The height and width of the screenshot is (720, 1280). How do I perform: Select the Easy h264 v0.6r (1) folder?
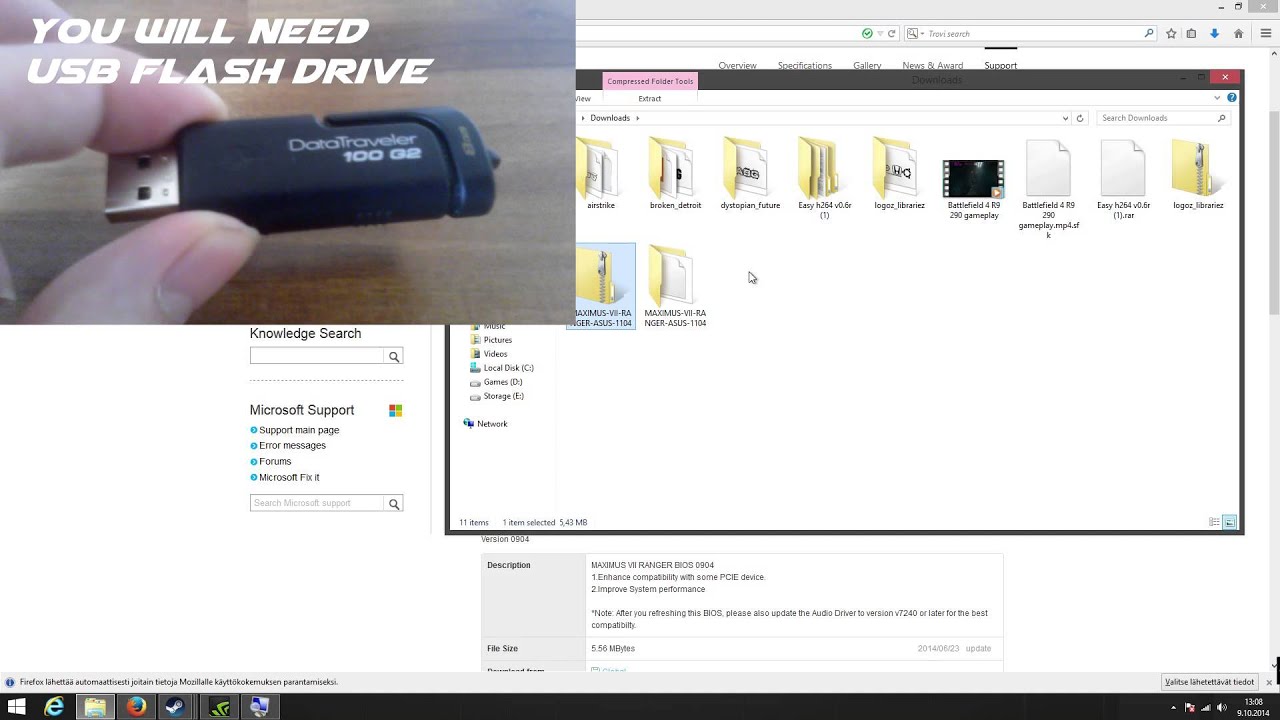pyautogui.click(x=825, y=179)
